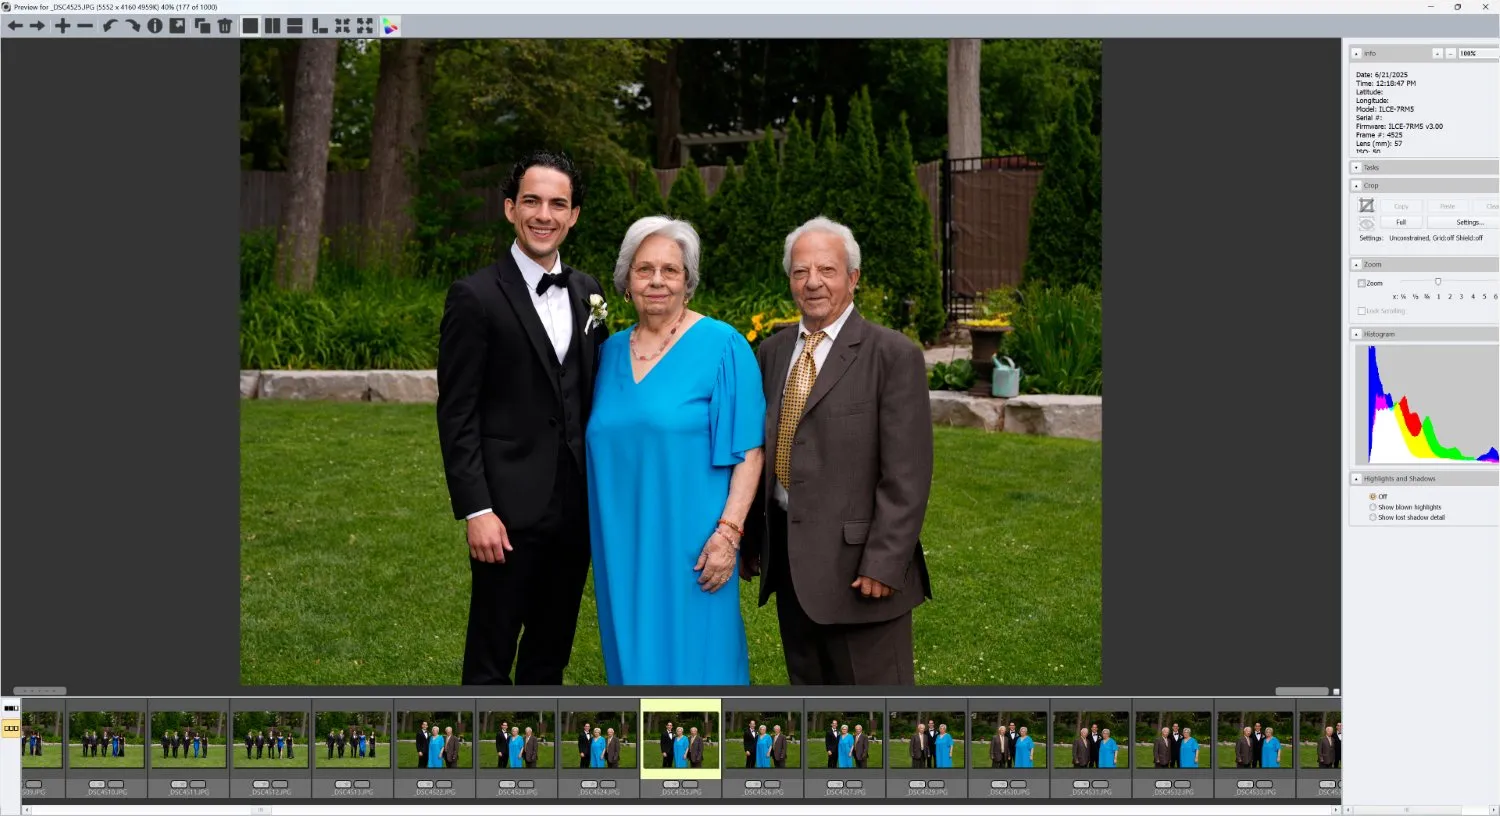Select the DSC4526.JPG thumbnail in filmstrip
The width and height of the screenshot is (1500, 816).
(x=762, y=738)
